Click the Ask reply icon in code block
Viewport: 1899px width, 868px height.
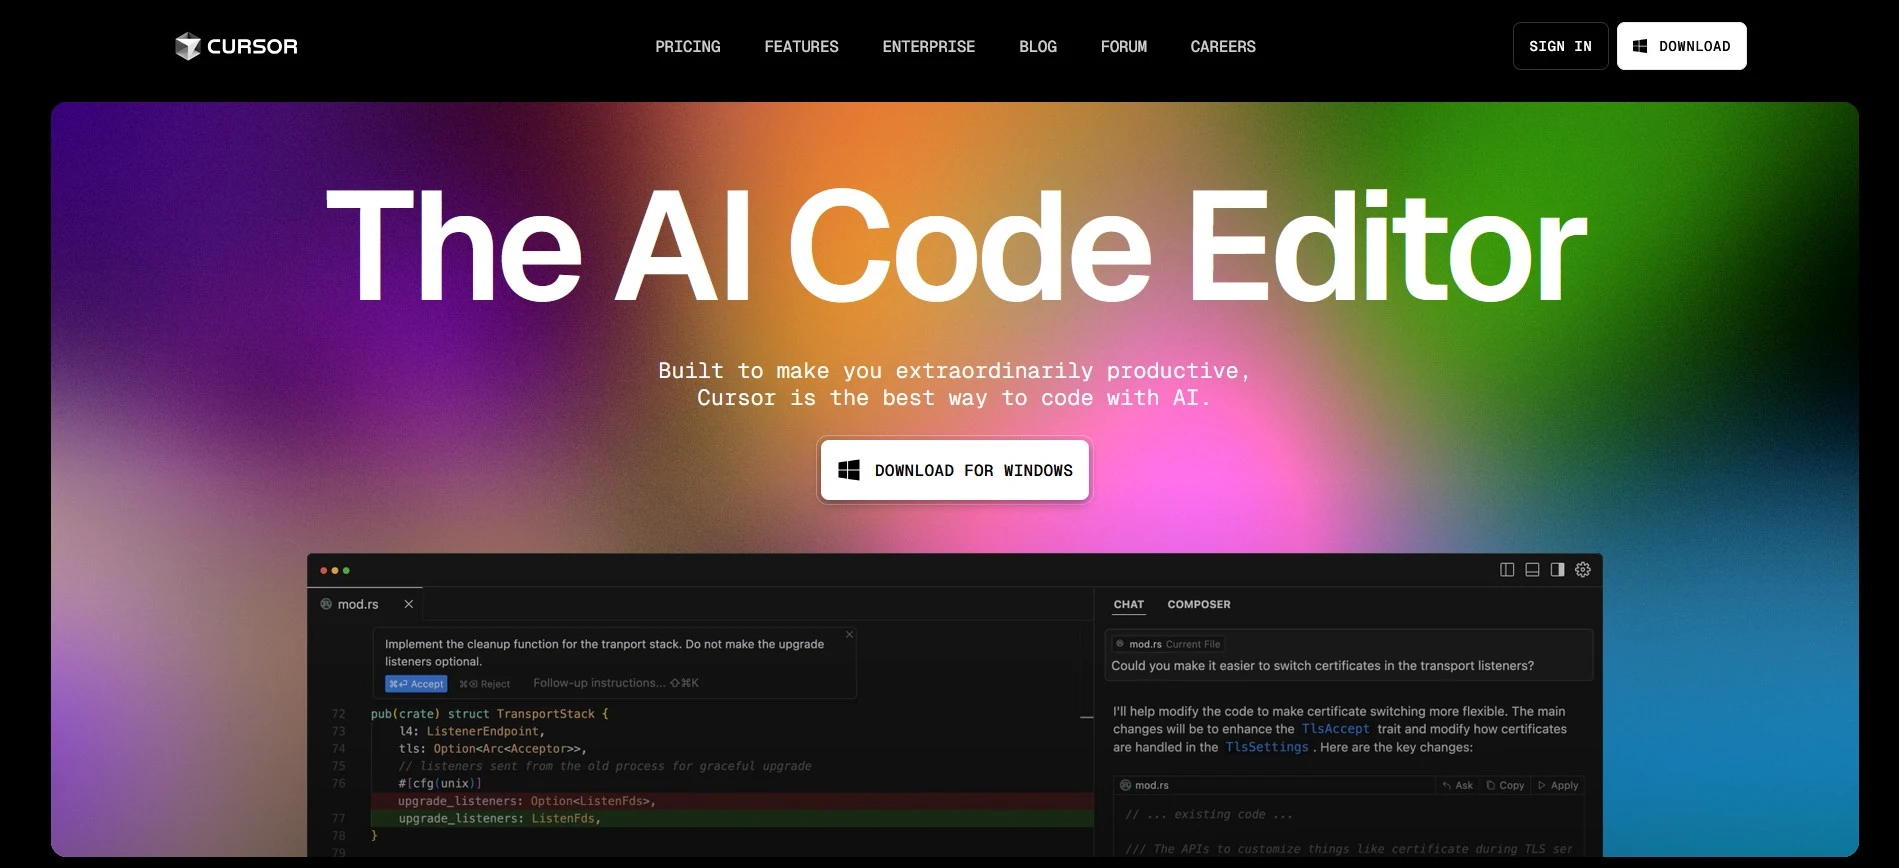point(1447,786)
